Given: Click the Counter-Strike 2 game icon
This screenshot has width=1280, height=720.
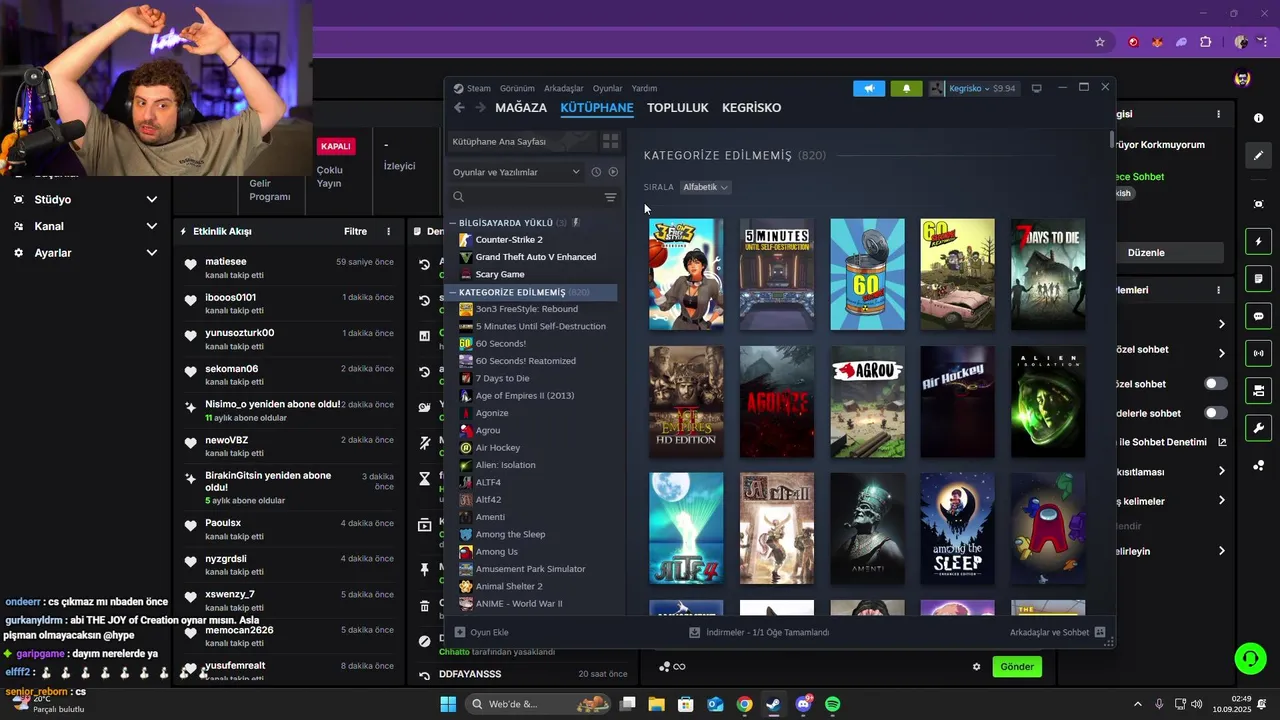Looking at the screenshot, I should 465,240.
